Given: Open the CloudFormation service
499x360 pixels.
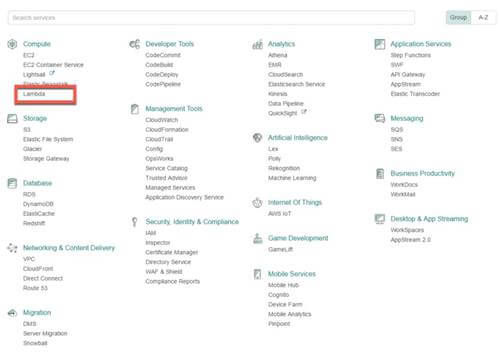Looking at the screenshot, I should click(167, 130).
